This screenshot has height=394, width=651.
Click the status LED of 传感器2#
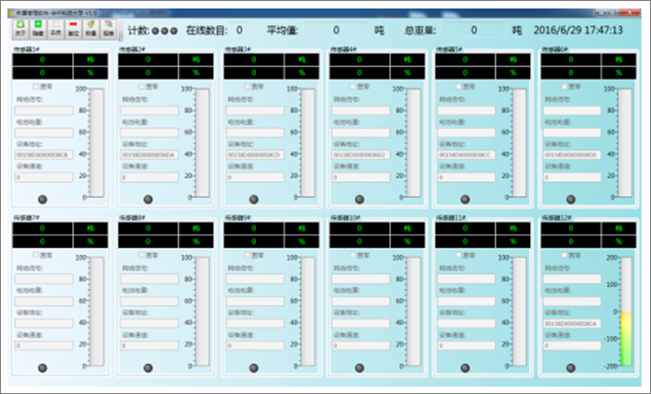148,199
